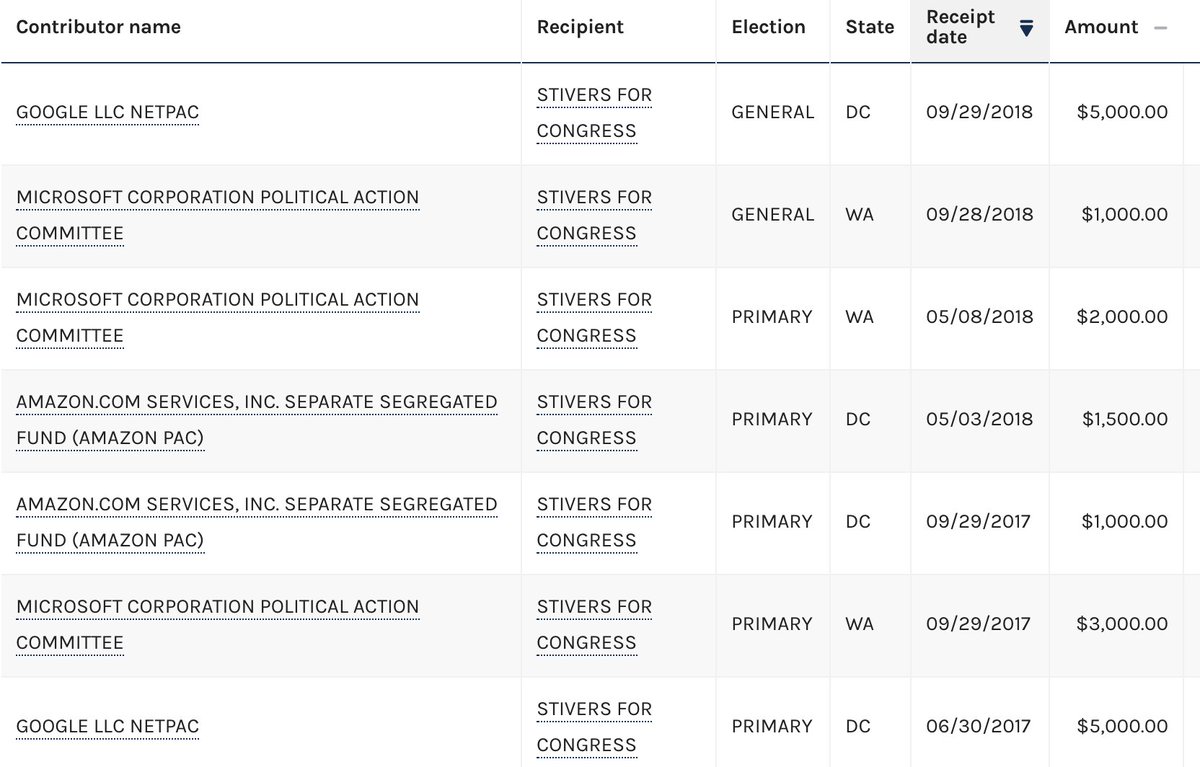Screen dimensions: 1200x767
Task: Click the Receipt date column header text
Action: (961, 27)
